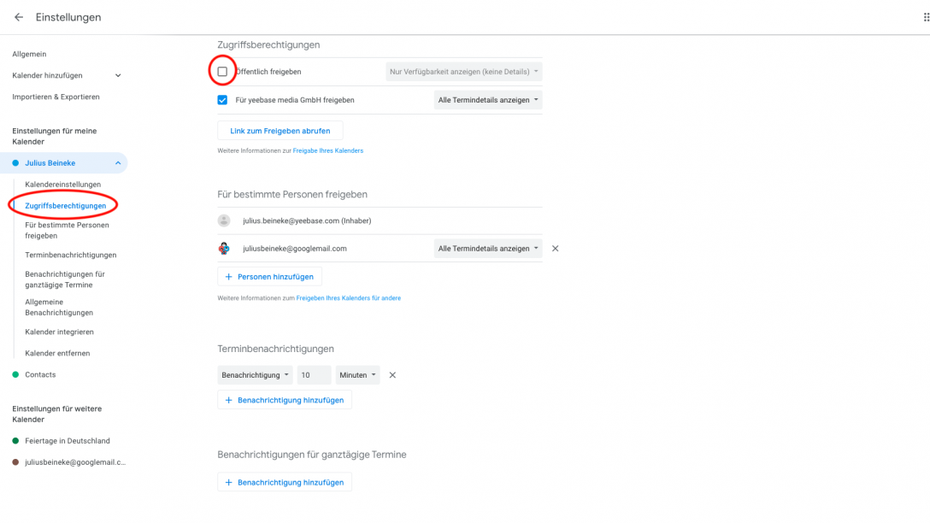The height and width of the screenshot is (523, 930).
Task: Edit the notification minutes value field
Action: pyautogui.click(x=313, y=375)
